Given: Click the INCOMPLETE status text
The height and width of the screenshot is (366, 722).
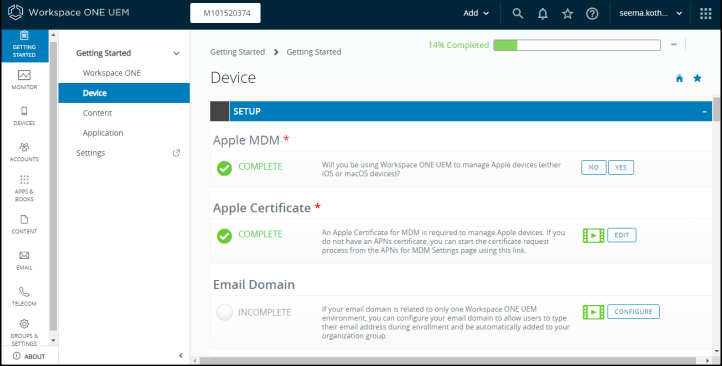Looking at the screenshot, I should 264,313.
